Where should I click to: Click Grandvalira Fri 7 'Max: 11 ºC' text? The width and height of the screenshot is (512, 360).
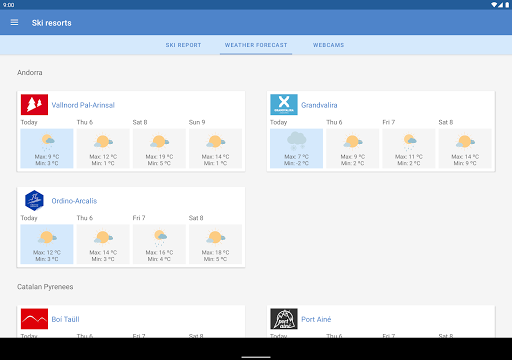(x=409, y=157)
